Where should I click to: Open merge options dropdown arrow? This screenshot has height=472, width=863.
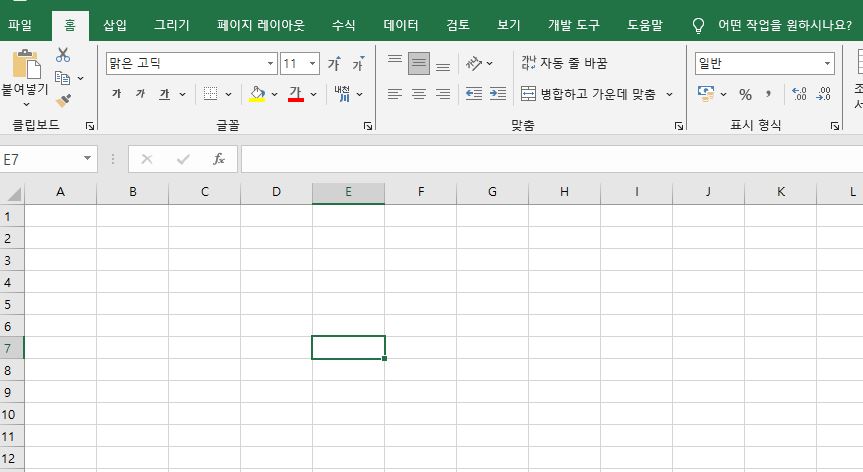(x=669, y=94)
